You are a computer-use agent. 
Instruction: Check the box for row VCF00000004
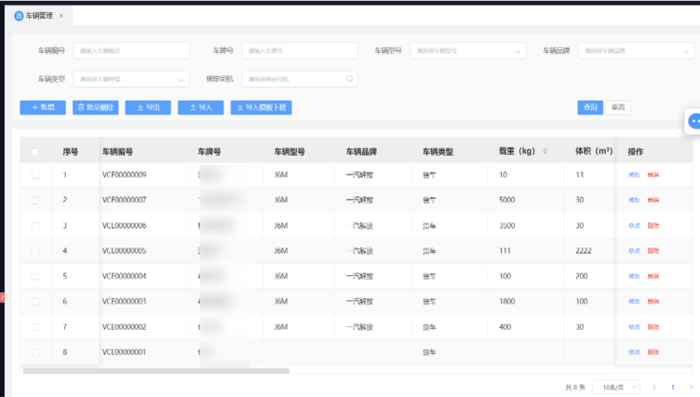pos(35,276)
